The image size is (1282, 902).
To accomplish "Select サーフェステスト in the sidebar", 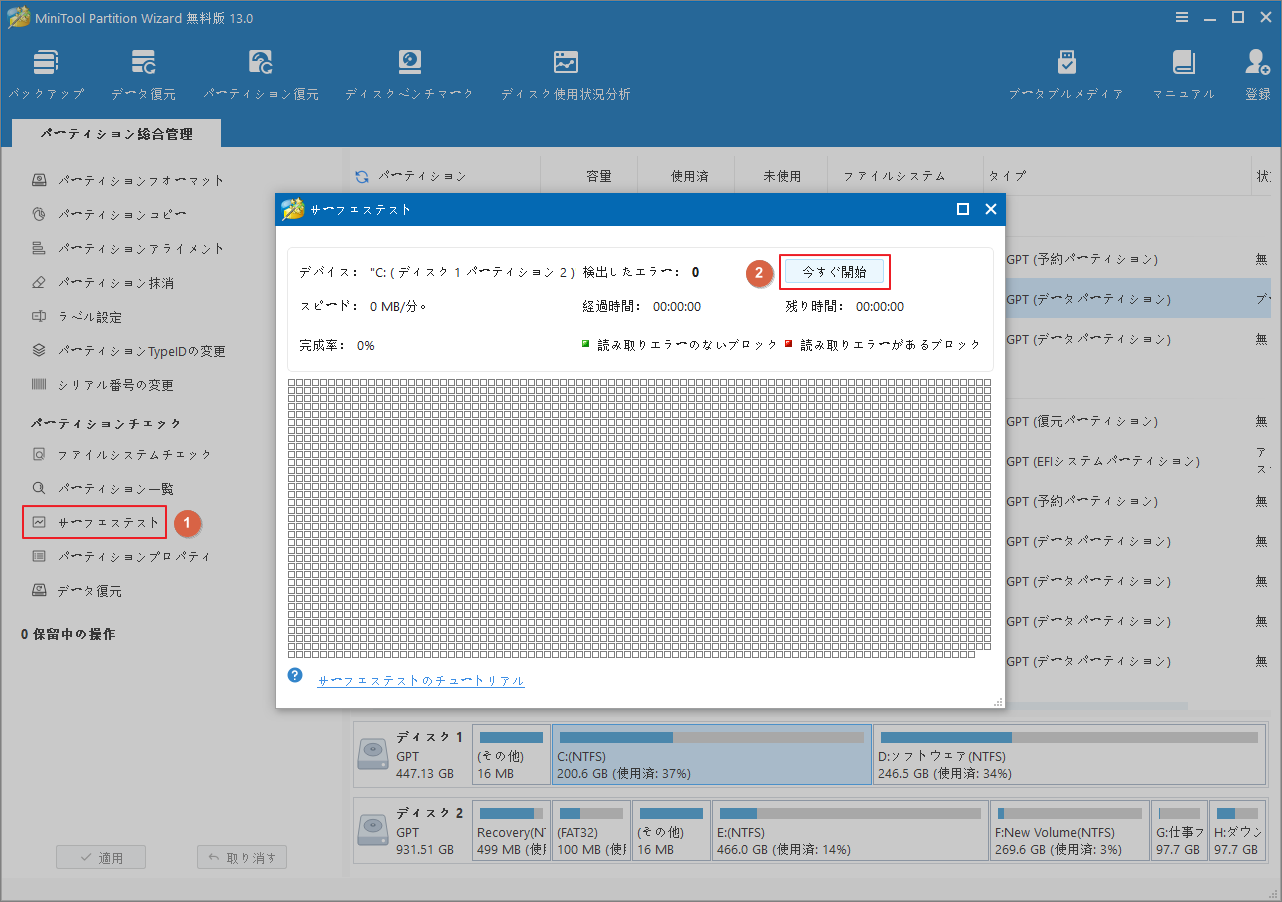I will (95, 522).
